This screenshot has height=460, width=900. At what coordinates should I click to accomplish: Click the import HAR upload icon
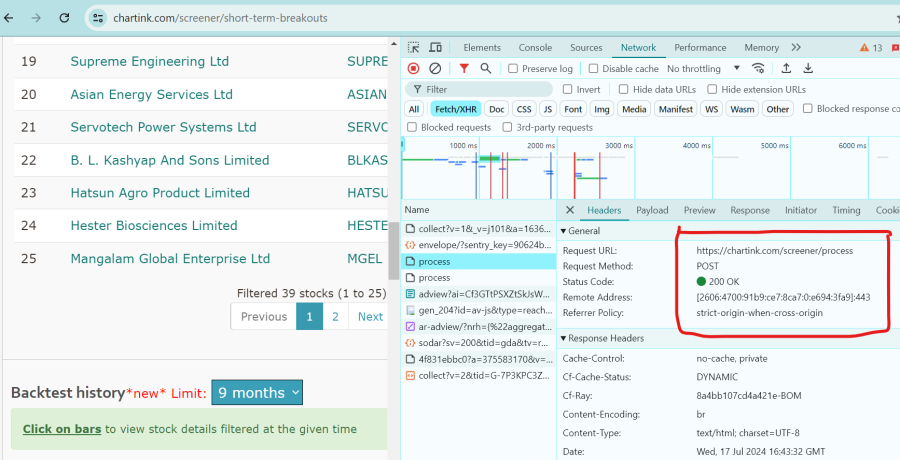click(786, 68)
